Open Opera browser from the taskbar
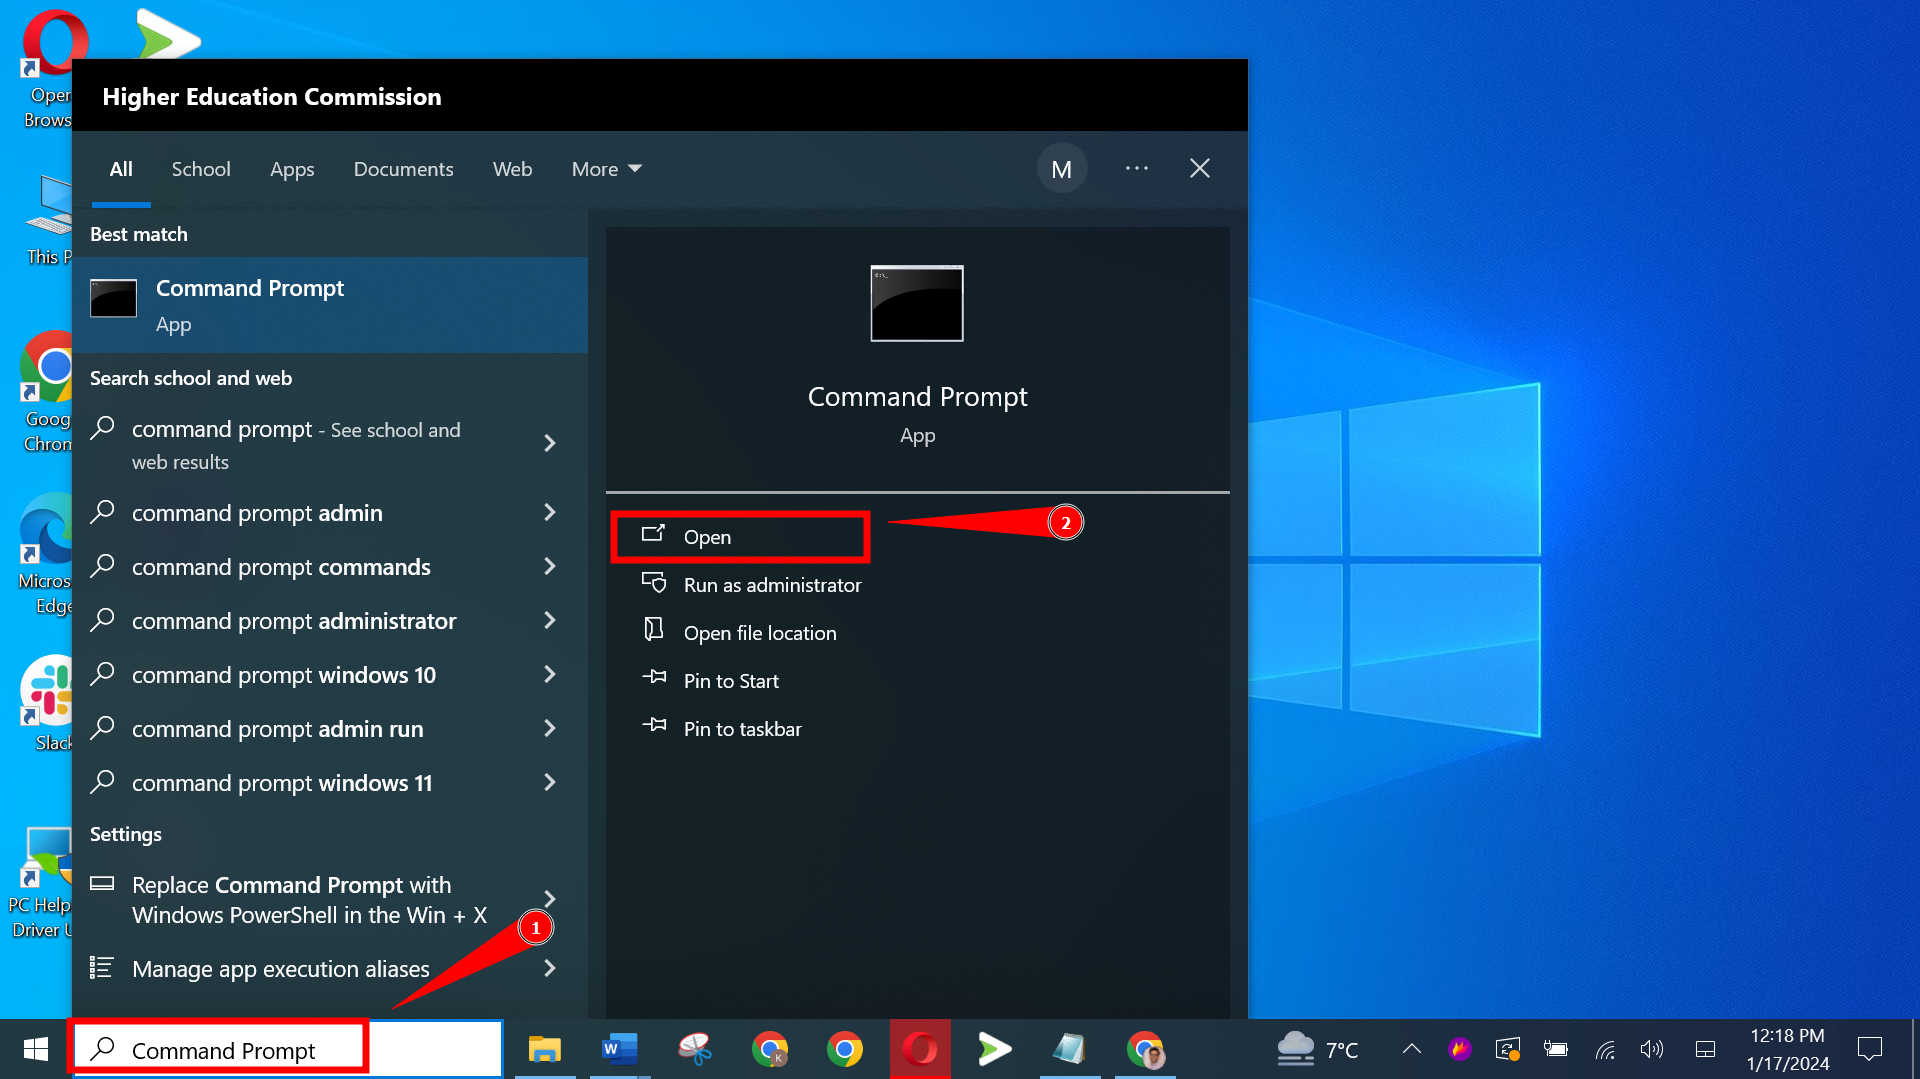This screenshot has height=1079, width=1920. (x=919, y=1049)
